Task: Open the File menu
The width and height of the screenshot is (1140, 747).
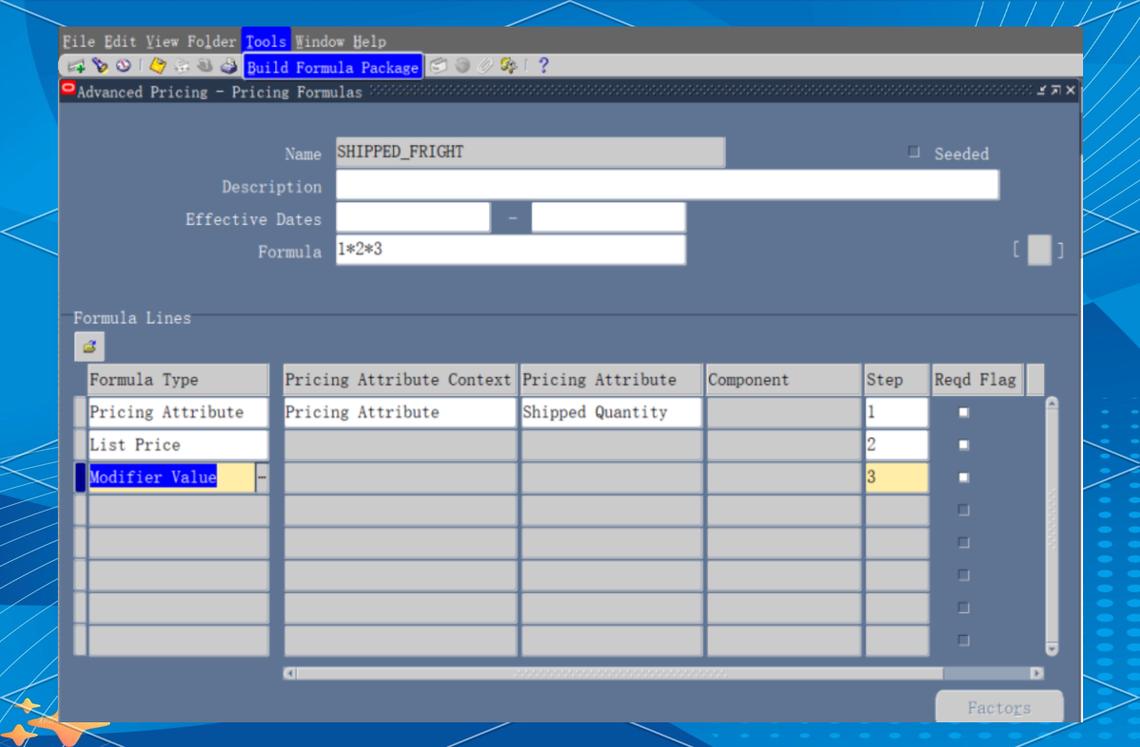Action: click(x=78, y=41)
